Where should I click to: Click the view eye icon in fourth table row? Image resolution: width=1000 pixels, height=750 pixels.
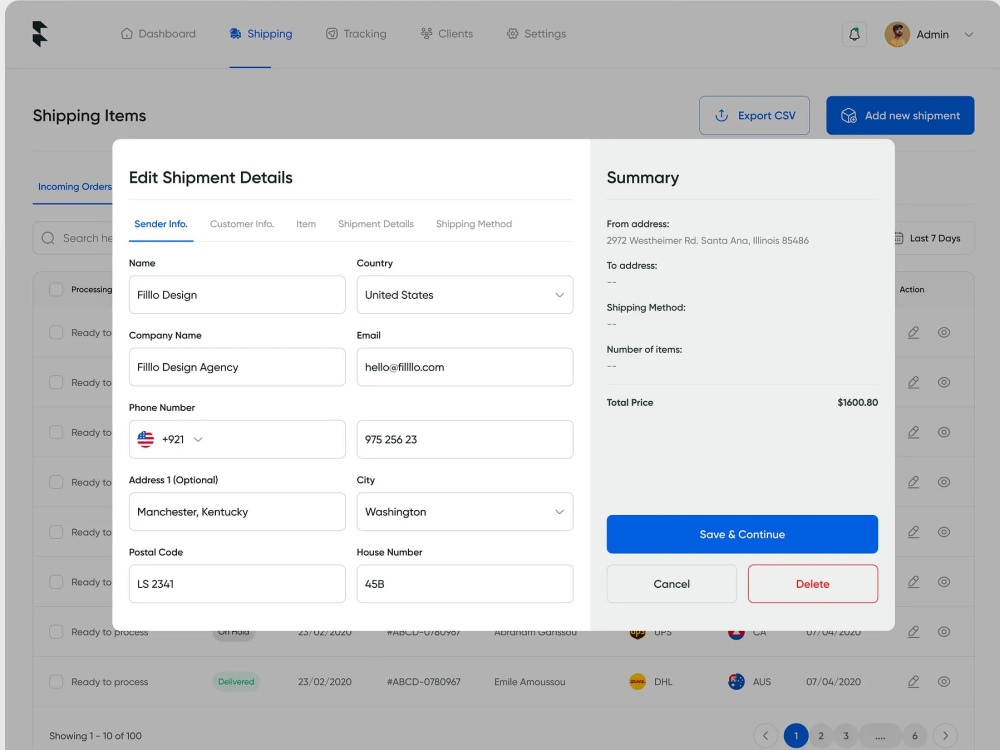click(944, 482)
